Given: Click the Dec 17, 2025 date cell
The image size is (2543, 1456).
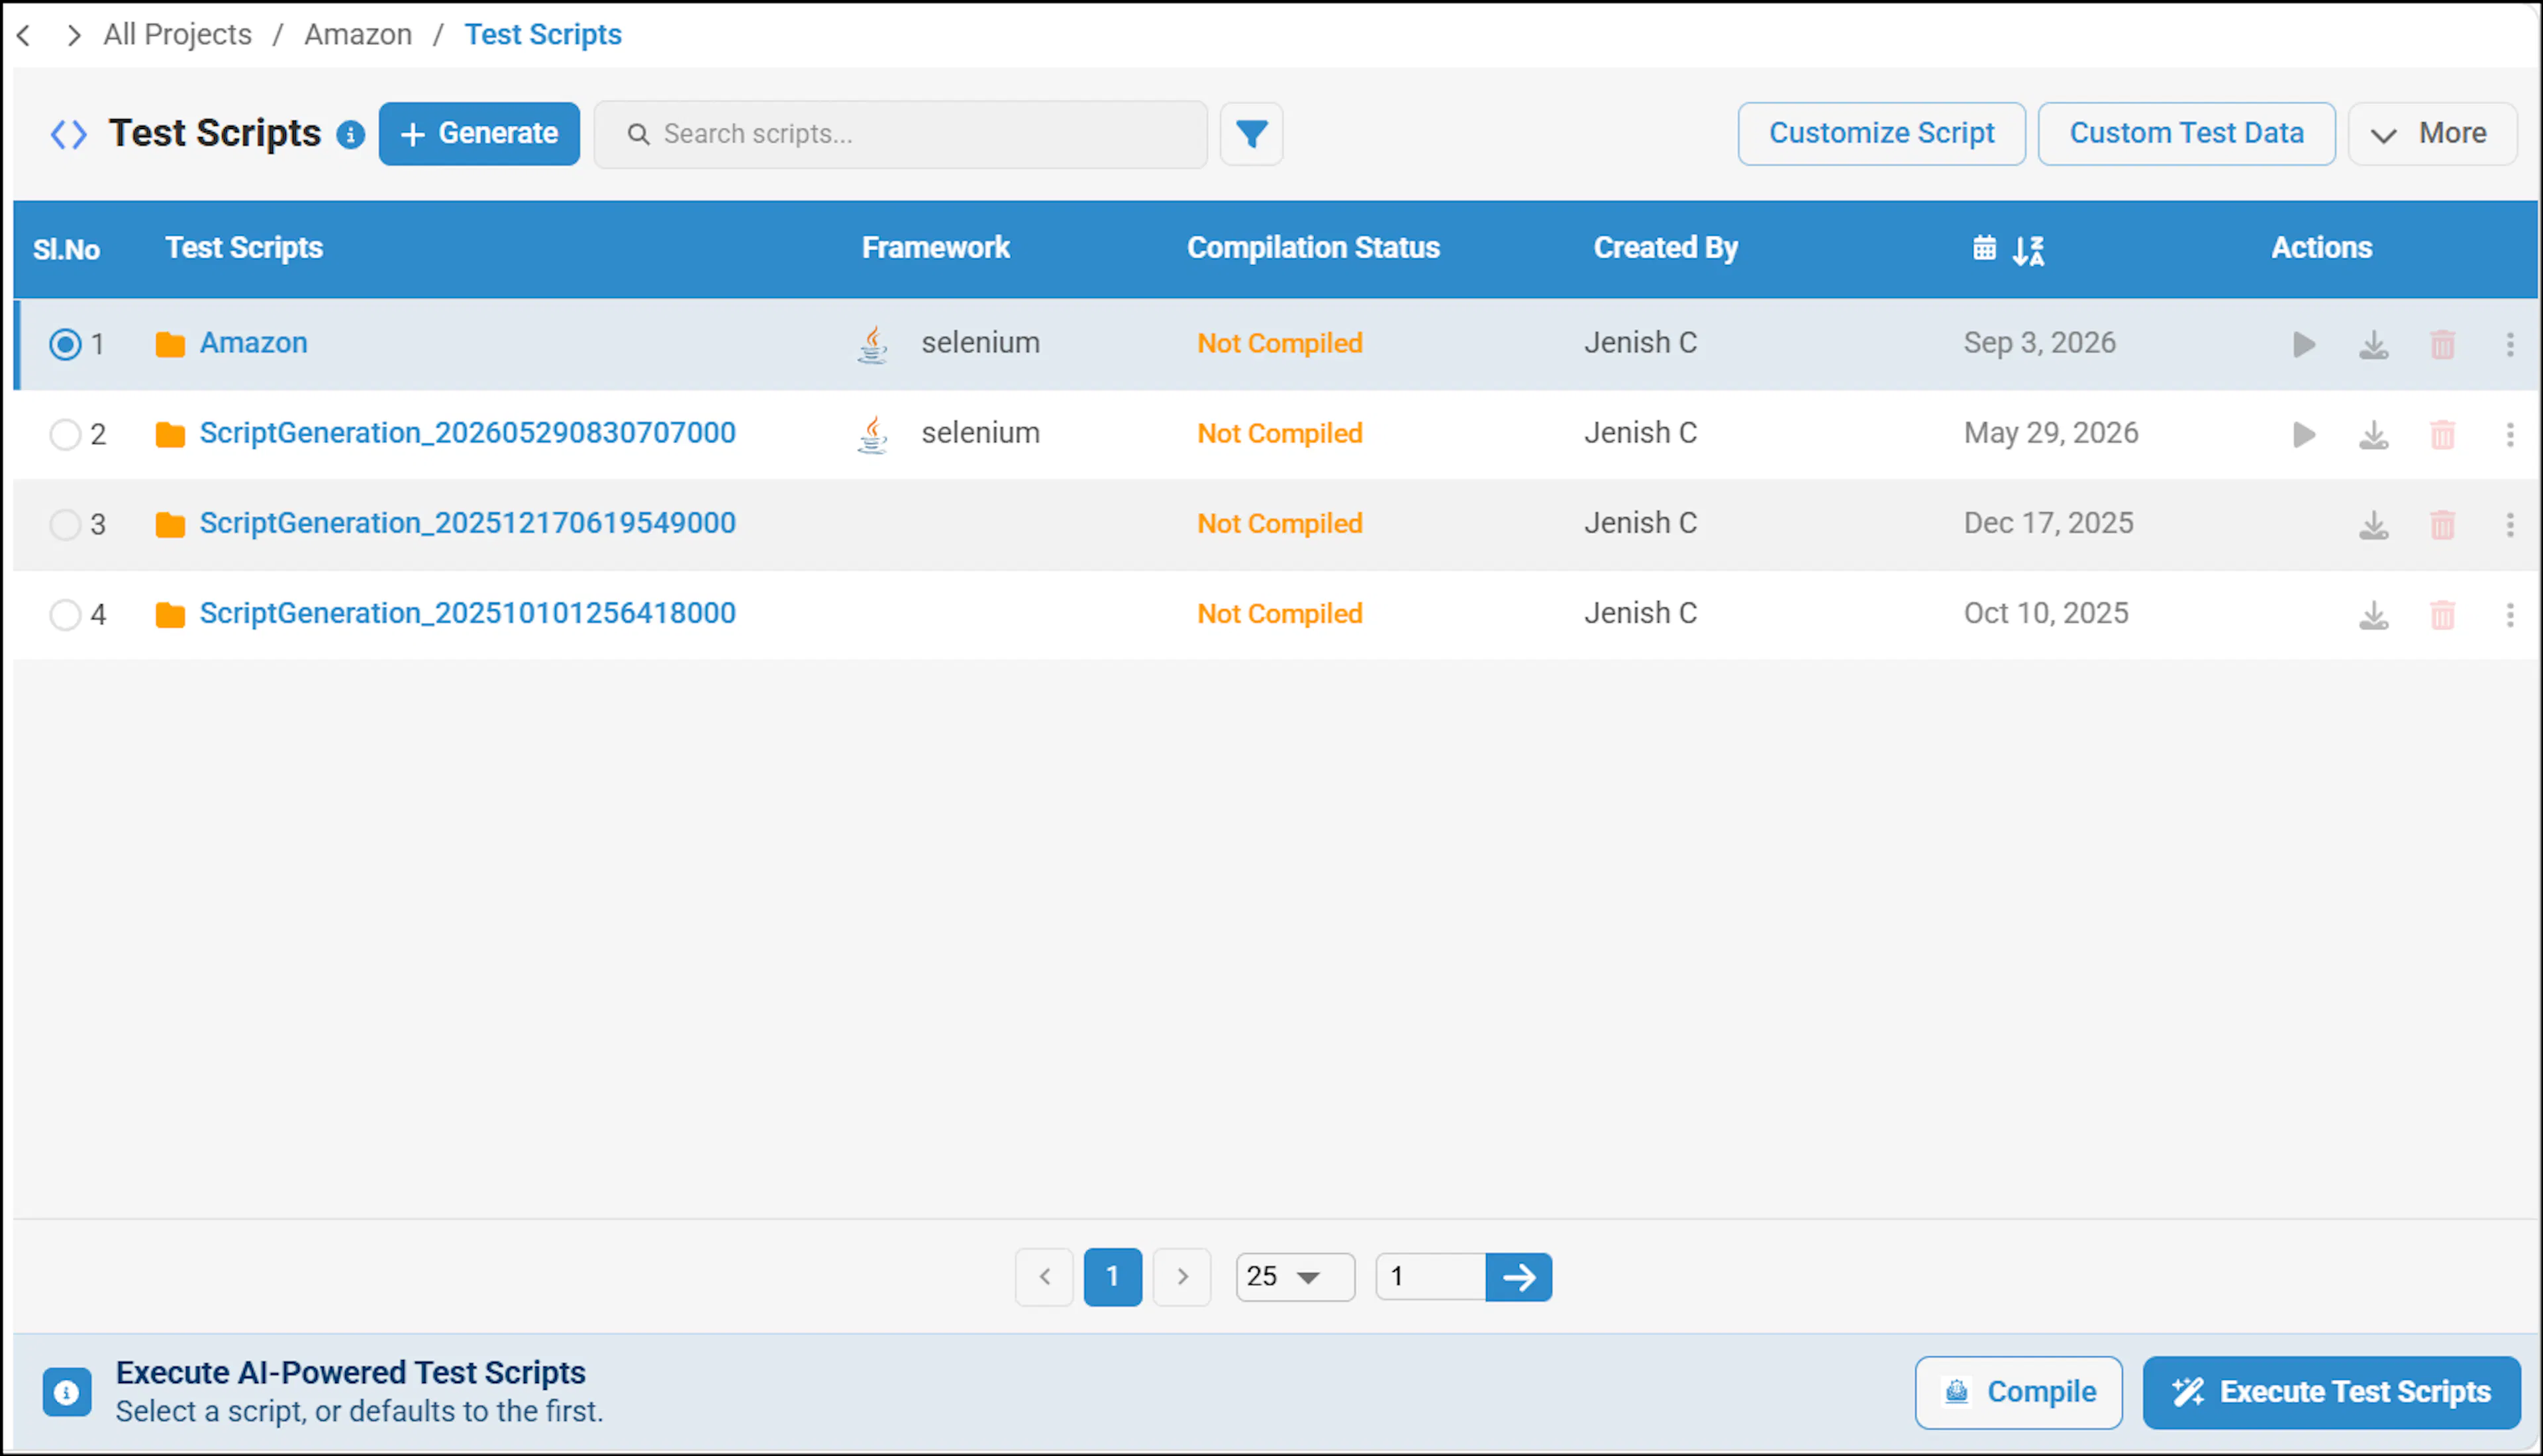Looking at the screenshot, I should point(2048,523).
